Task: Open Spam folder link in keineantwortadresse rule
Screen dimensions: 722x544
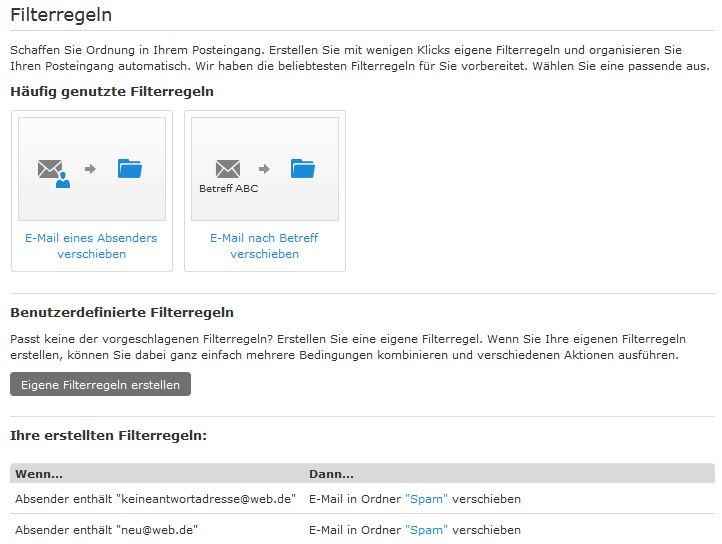Action: point(426,499)
